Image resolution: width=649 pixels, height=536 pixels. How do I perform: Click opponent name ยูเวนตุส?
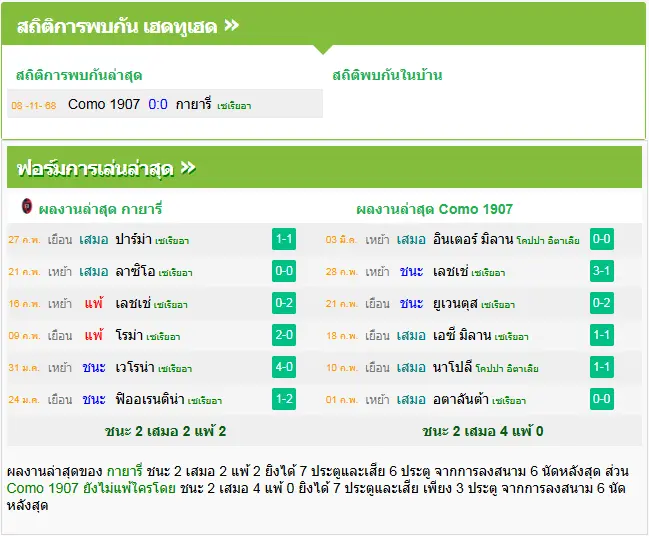point(455,303)
